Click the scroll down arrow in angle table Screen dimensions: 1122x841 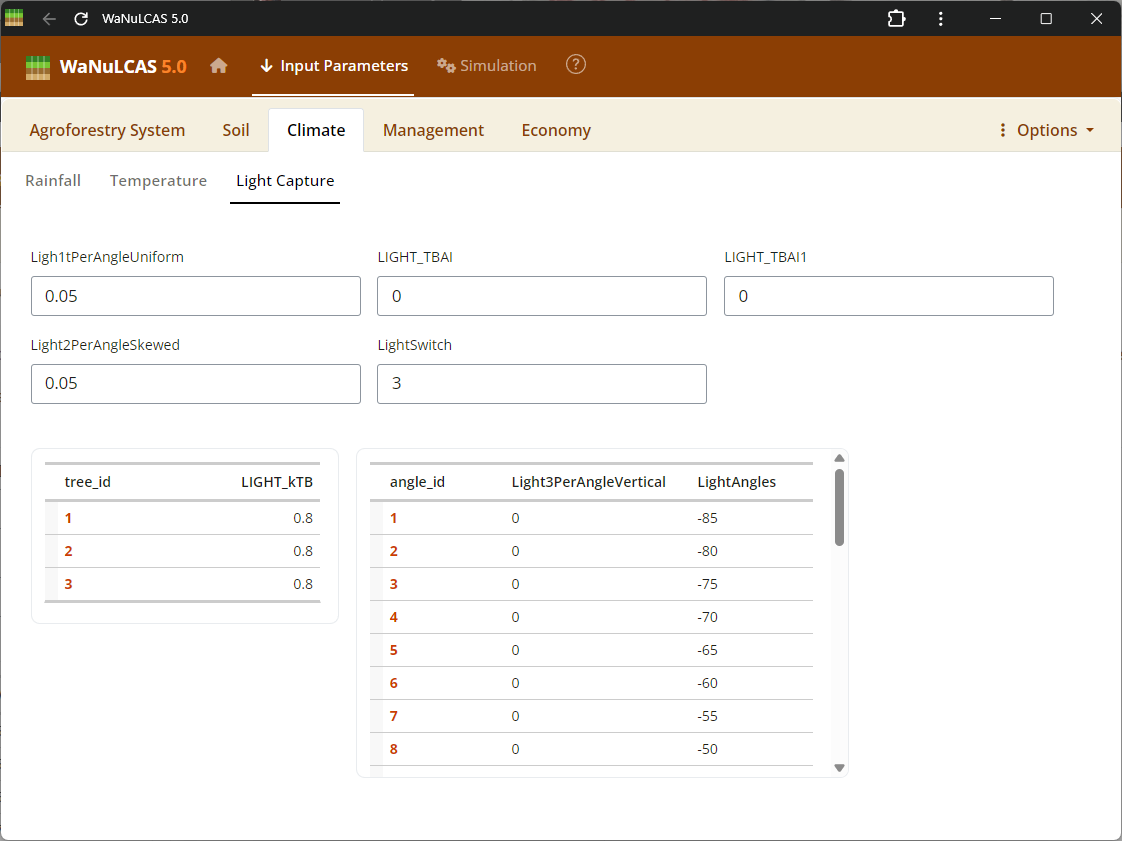point(840,768)
